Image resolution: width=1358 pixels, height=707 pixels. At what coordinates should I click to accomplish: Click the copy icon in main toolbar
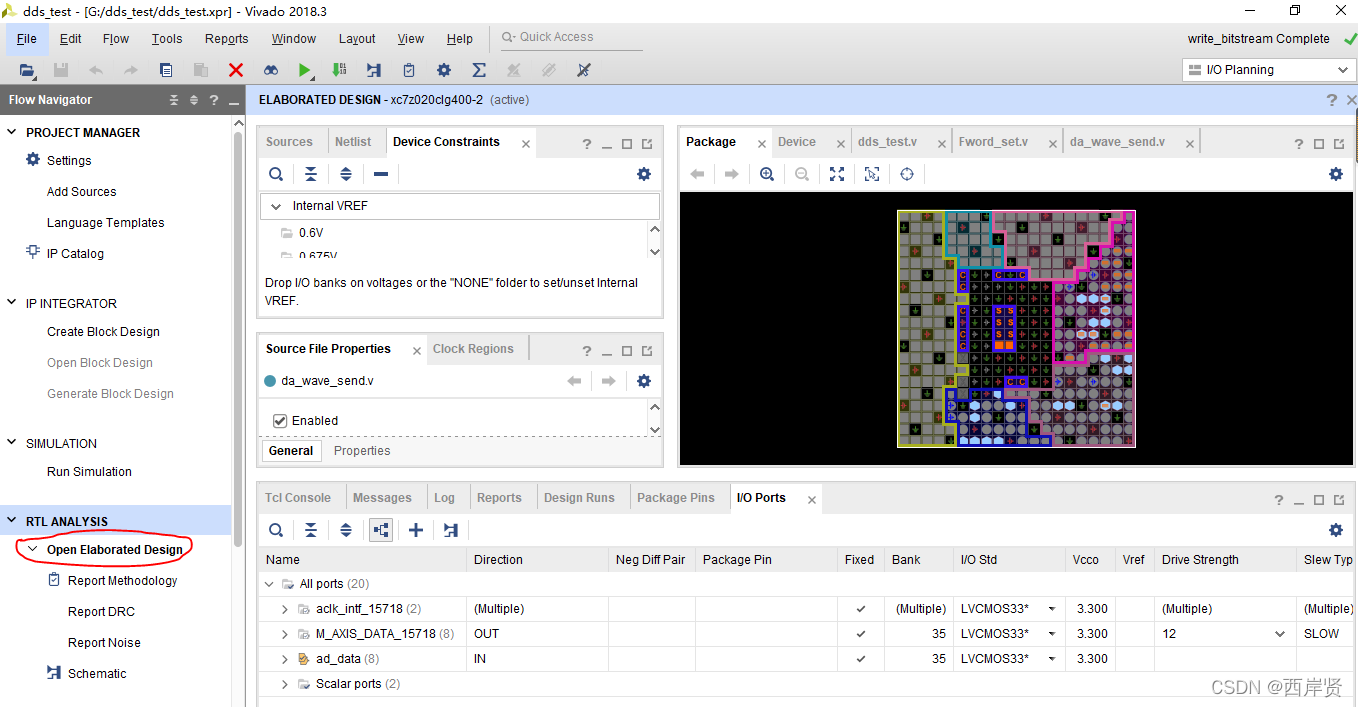coord(166,70)
